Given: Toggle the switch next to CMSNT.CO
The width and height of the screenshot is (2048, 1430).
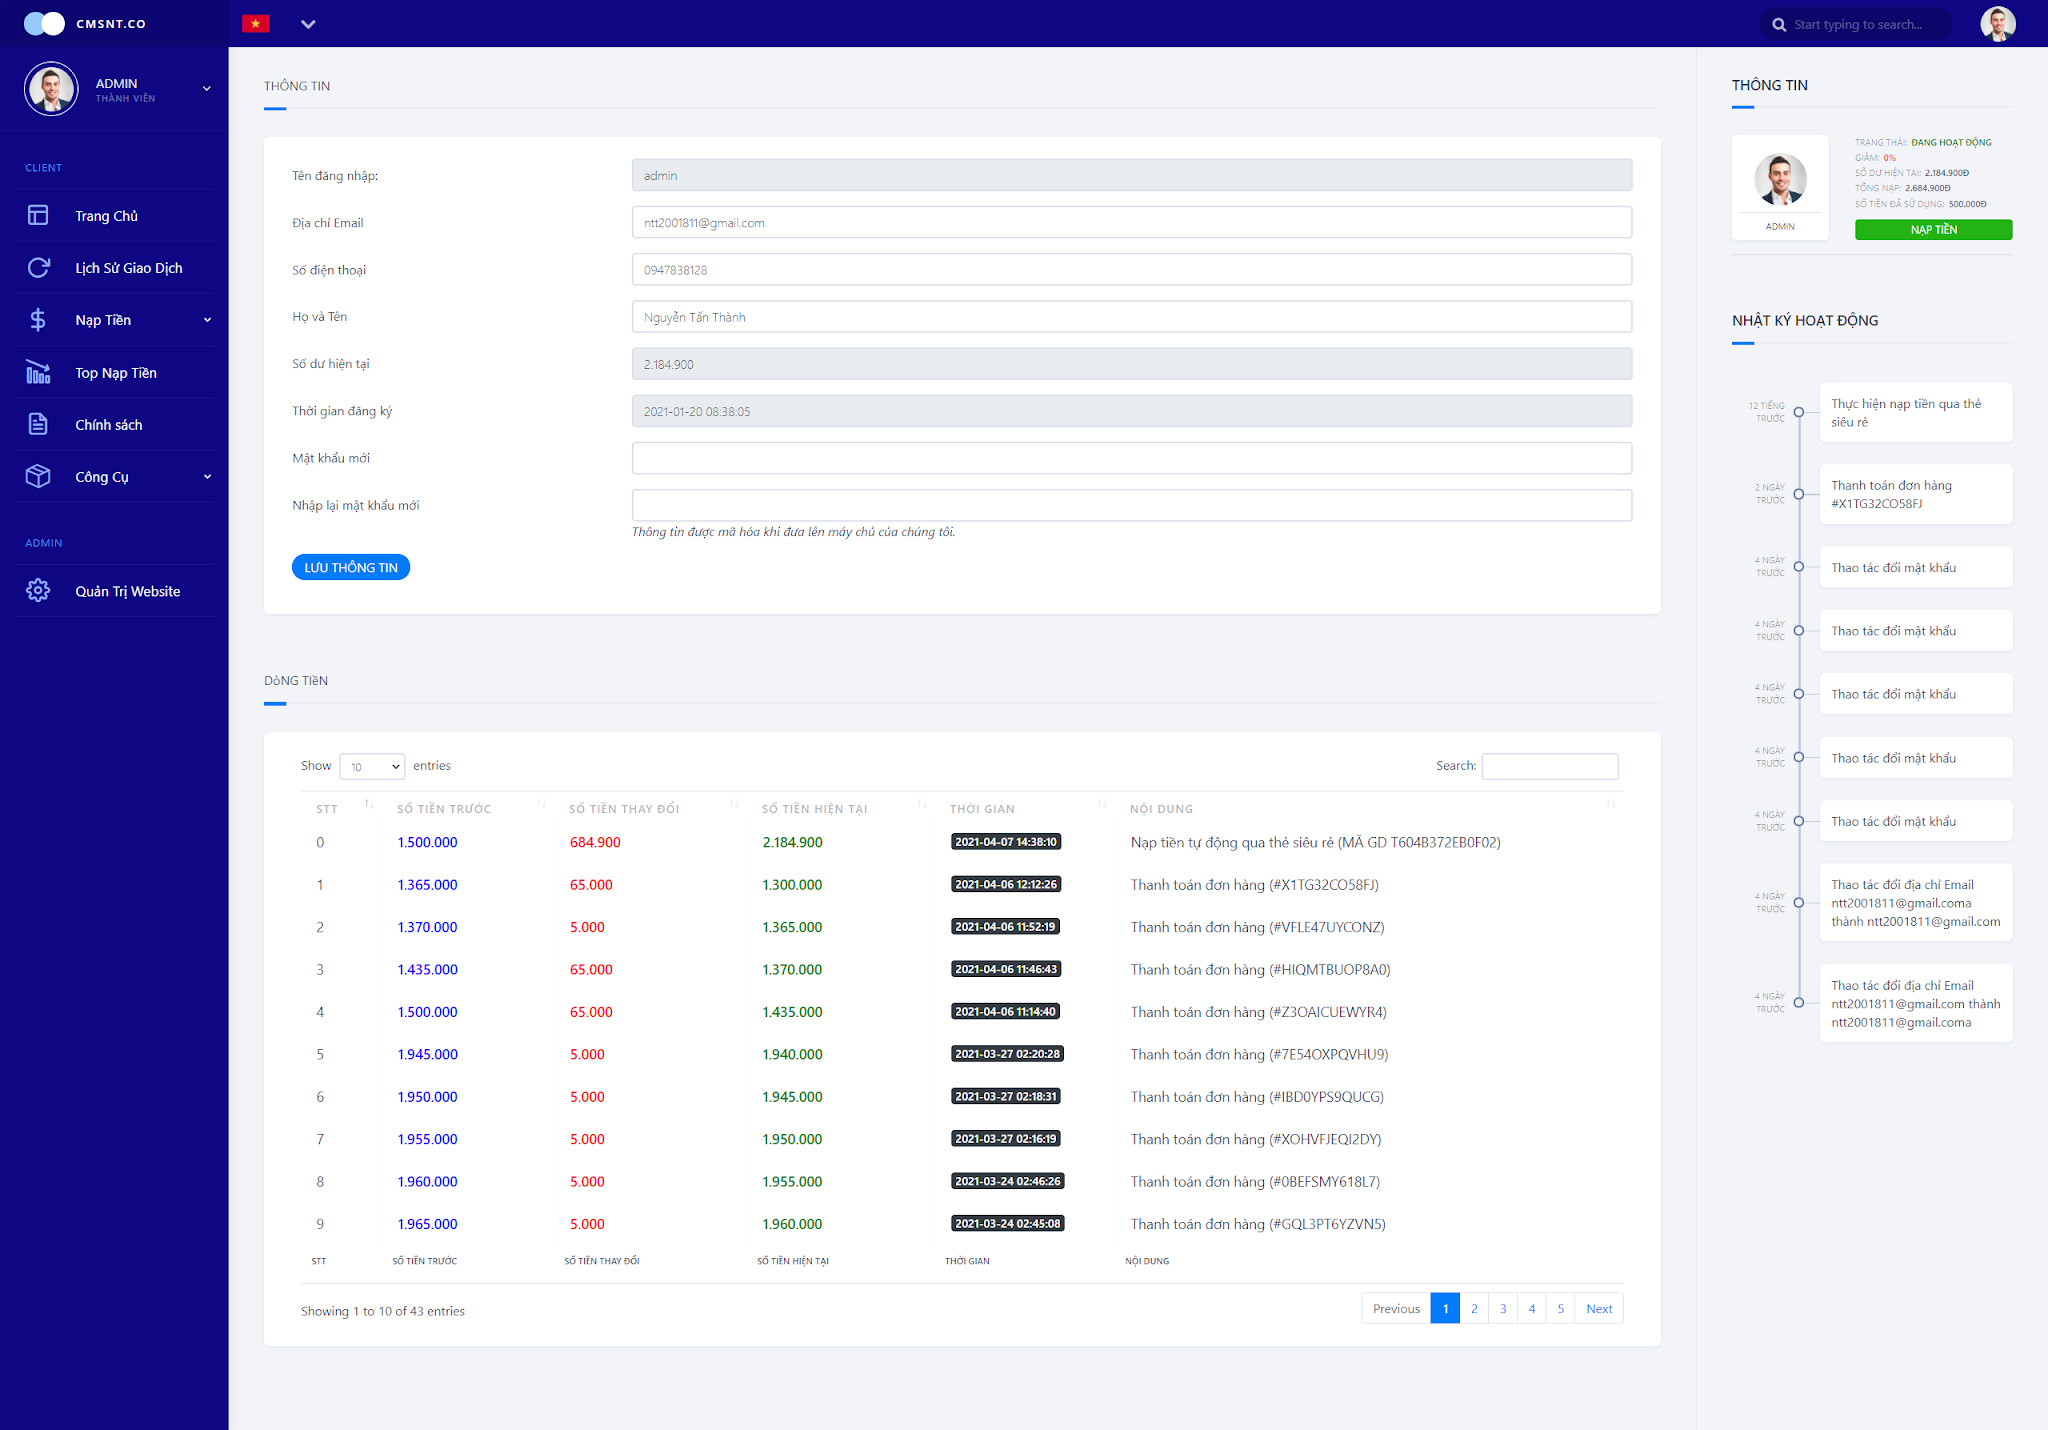Looking at the screenshot, I should click(44, 23).
